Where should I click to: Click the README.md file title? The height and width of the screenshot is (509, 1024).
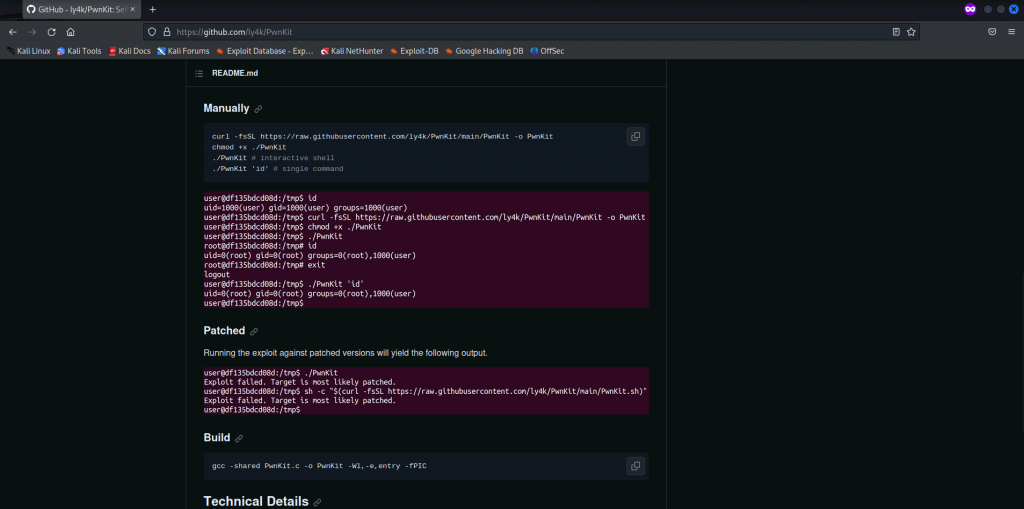235,73
